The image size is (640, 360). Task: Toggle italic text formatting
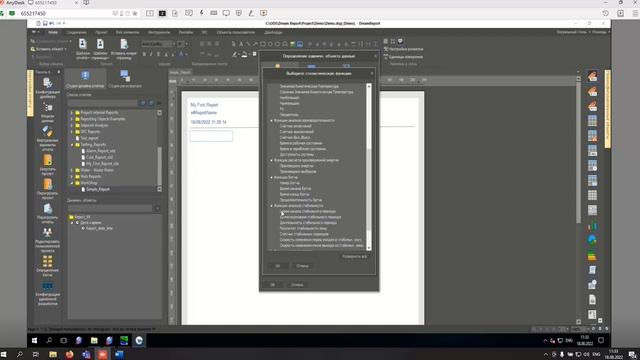tap(151, 54)
